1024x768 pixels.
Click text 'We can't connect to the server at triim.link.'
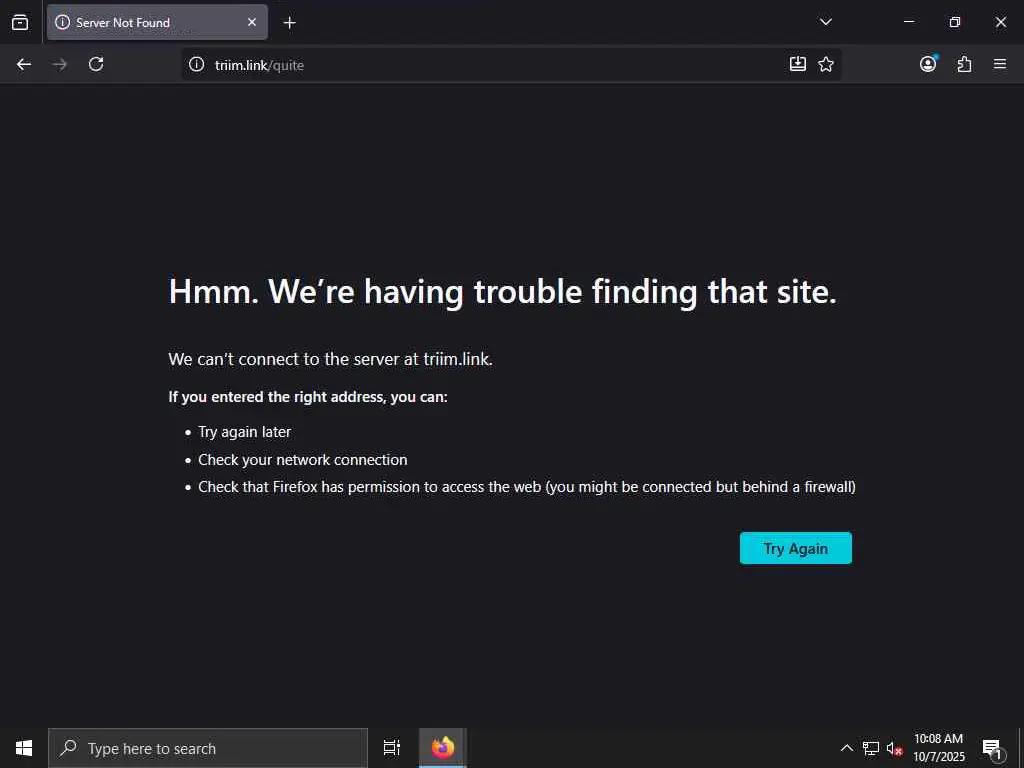[330, 359]
